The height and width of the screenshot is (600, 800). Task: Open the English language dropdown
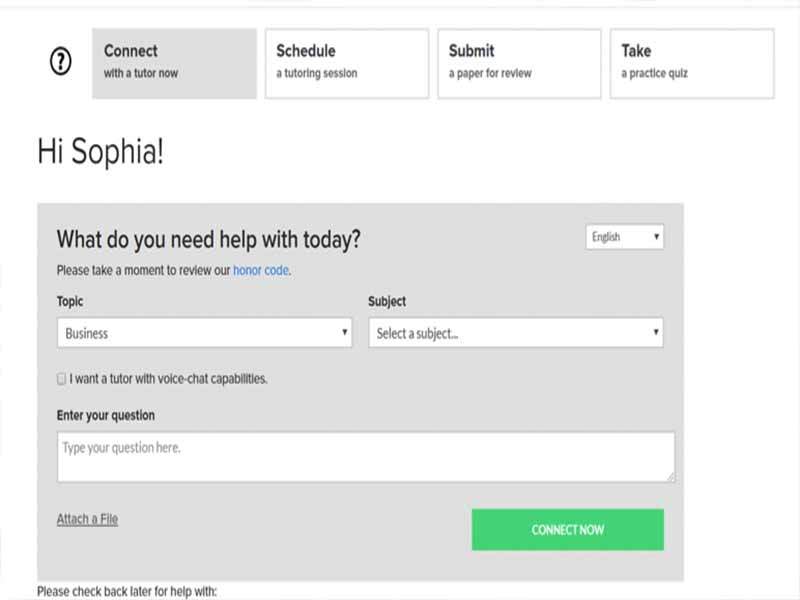(x=625, y=237)
